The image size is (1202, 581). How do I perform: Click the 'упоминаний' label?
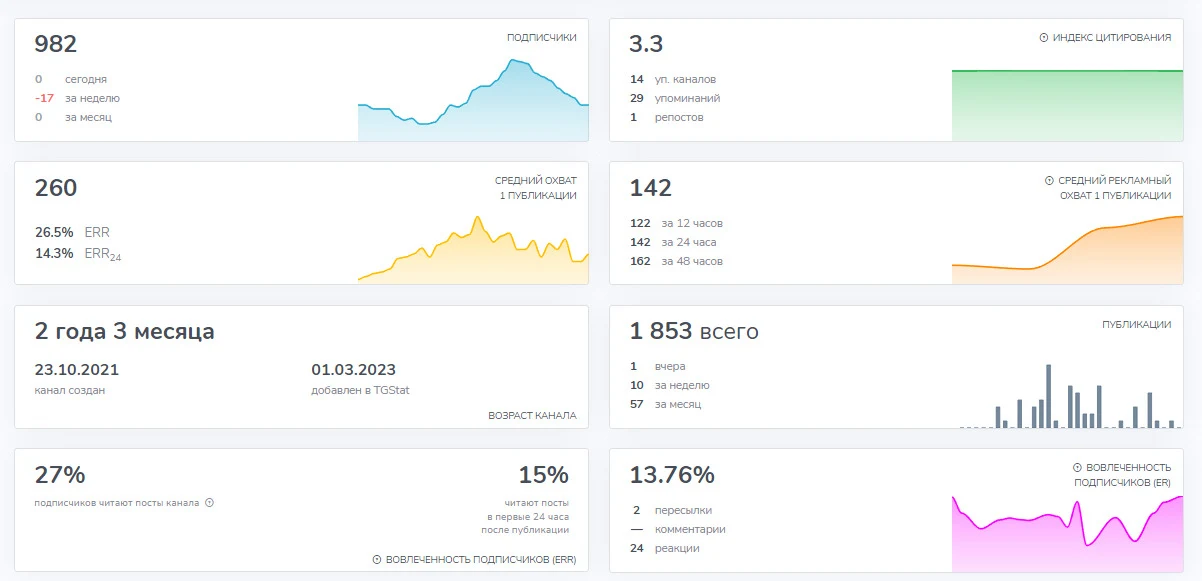click(x=687, y=98)
